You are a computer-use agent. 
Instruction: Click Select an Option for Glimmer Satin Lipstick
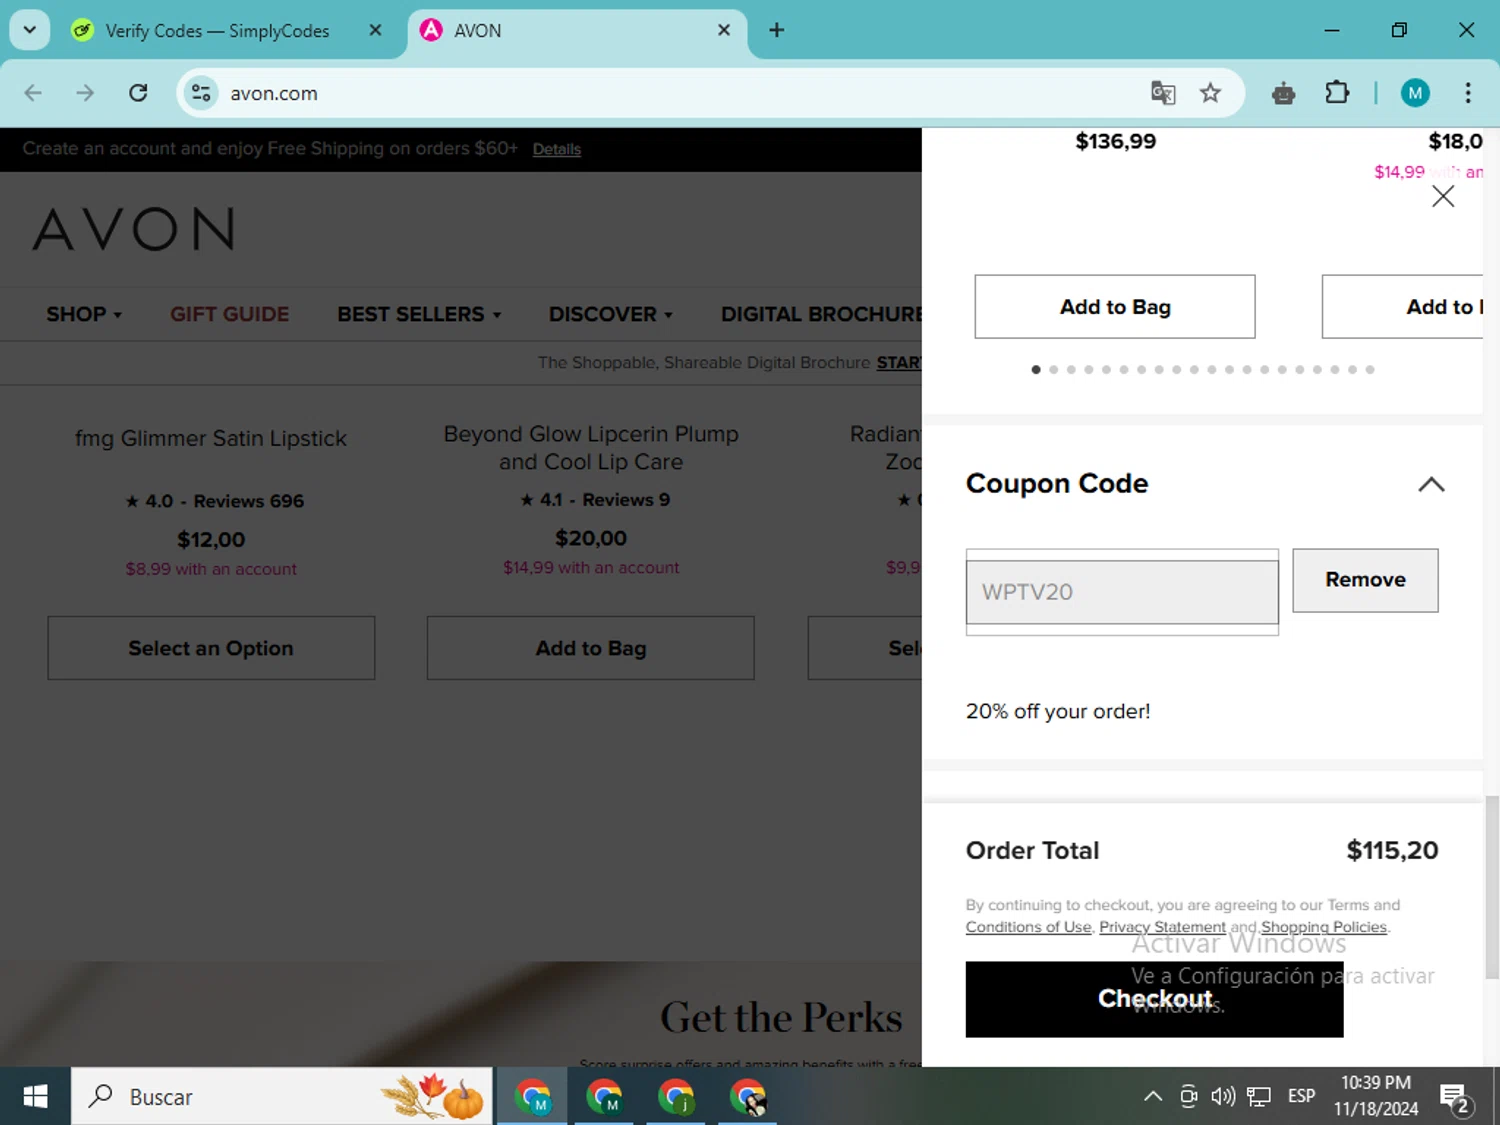pyautogui.click(x=211, y=648)
